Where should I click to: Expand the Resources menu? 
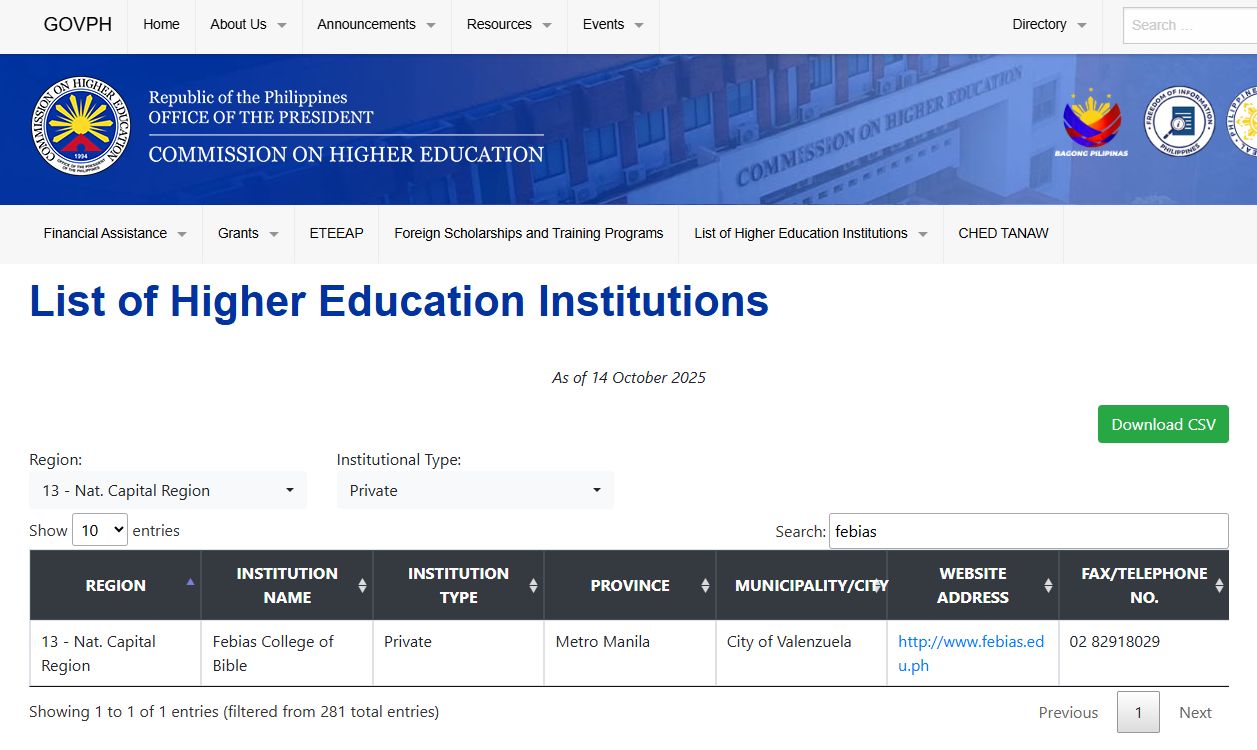pos(509,24)
